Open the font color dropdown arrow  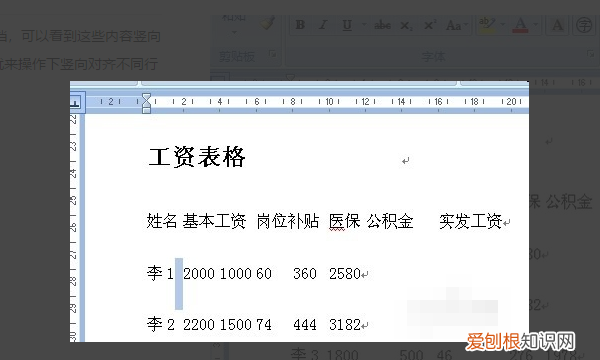tap(536, 25)
